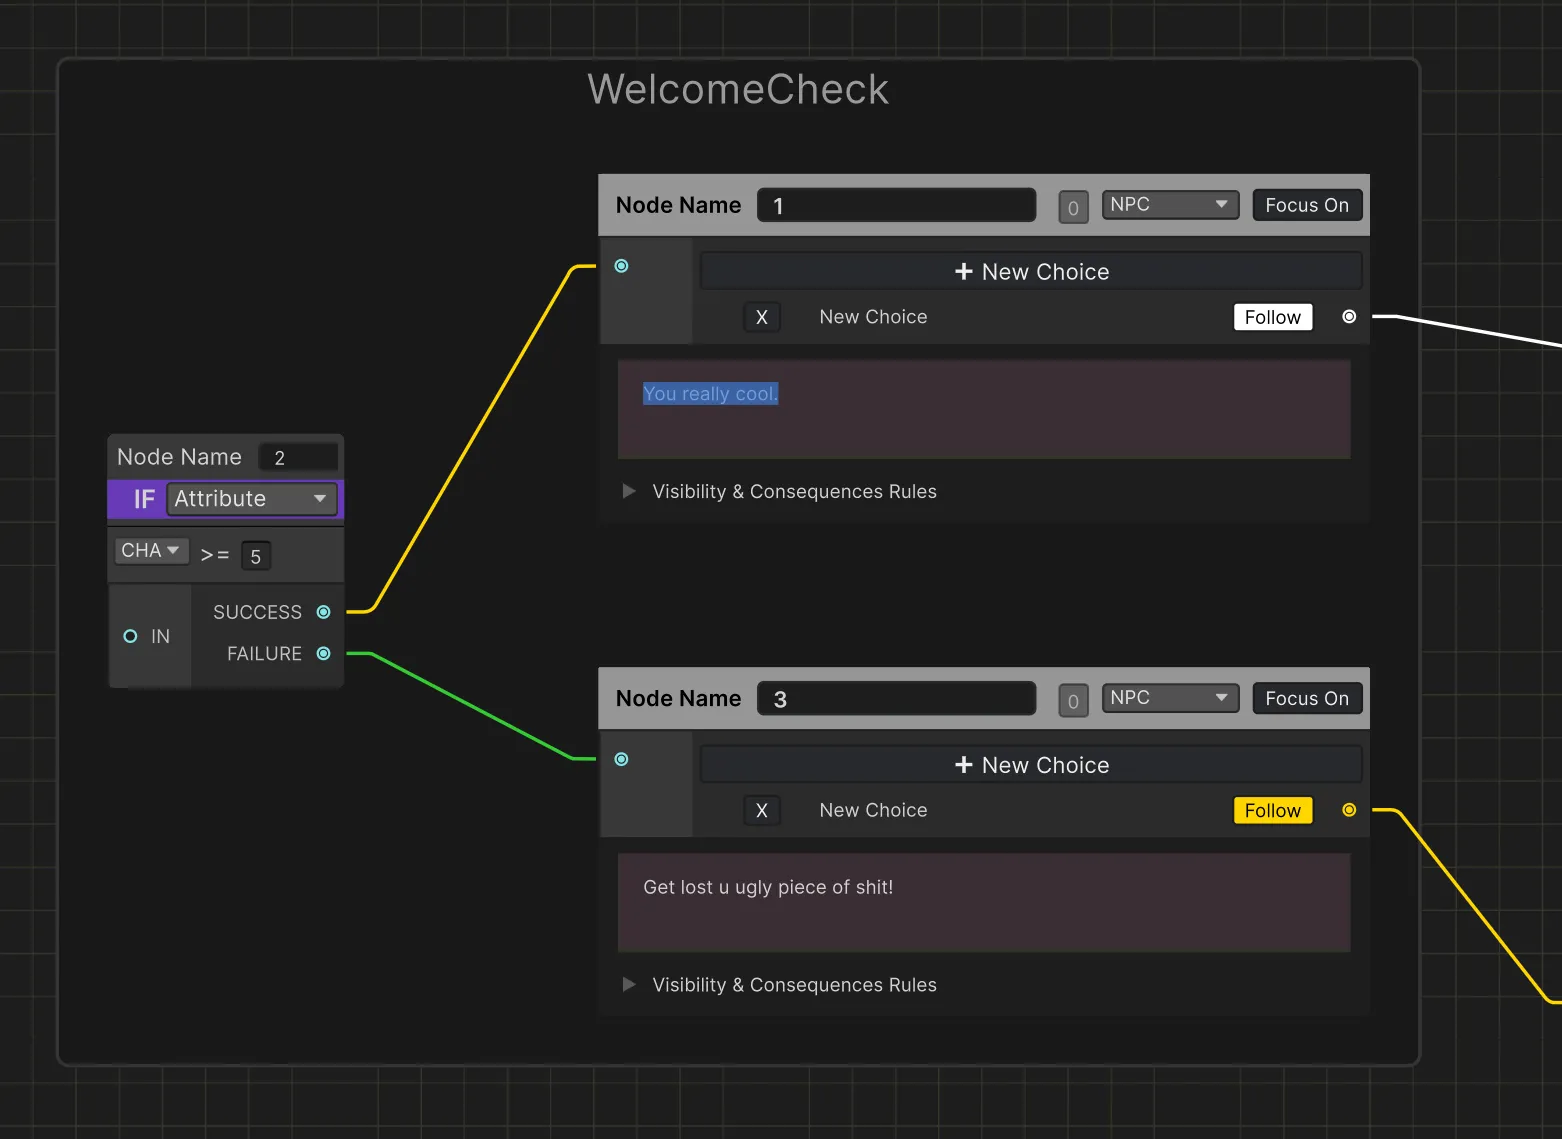Toggle the yellow Follow button in node 3

[1272, 810]
